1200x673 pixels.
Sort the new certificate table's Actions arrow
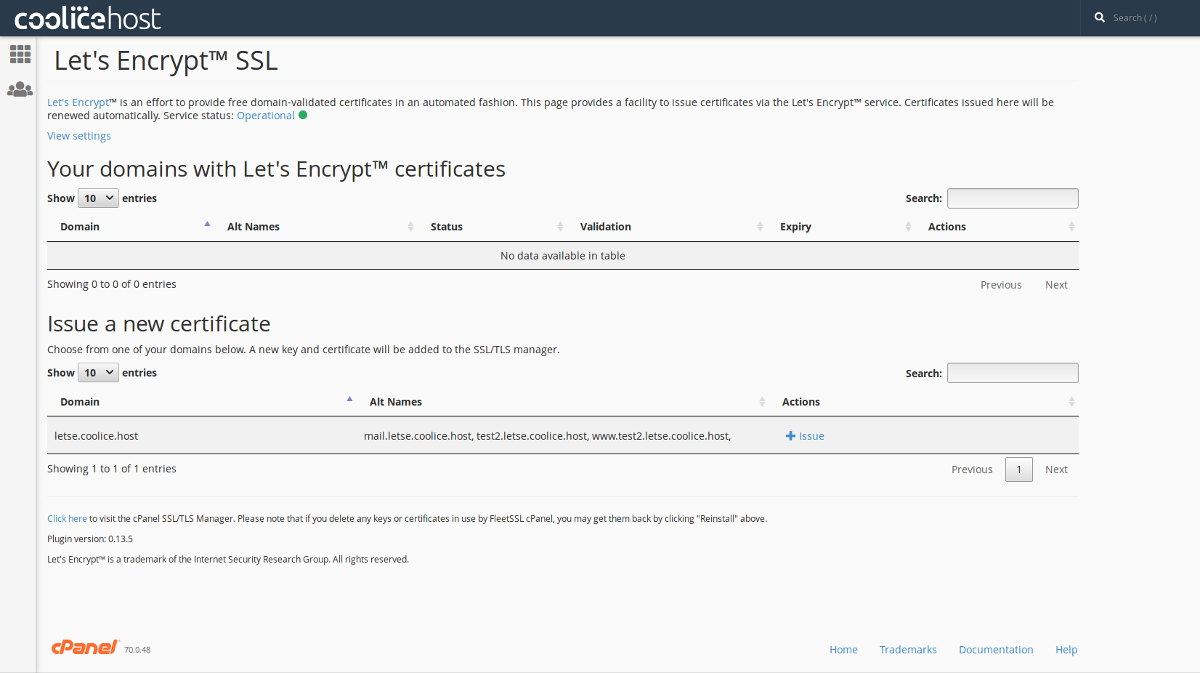(x=1072, y=402)
